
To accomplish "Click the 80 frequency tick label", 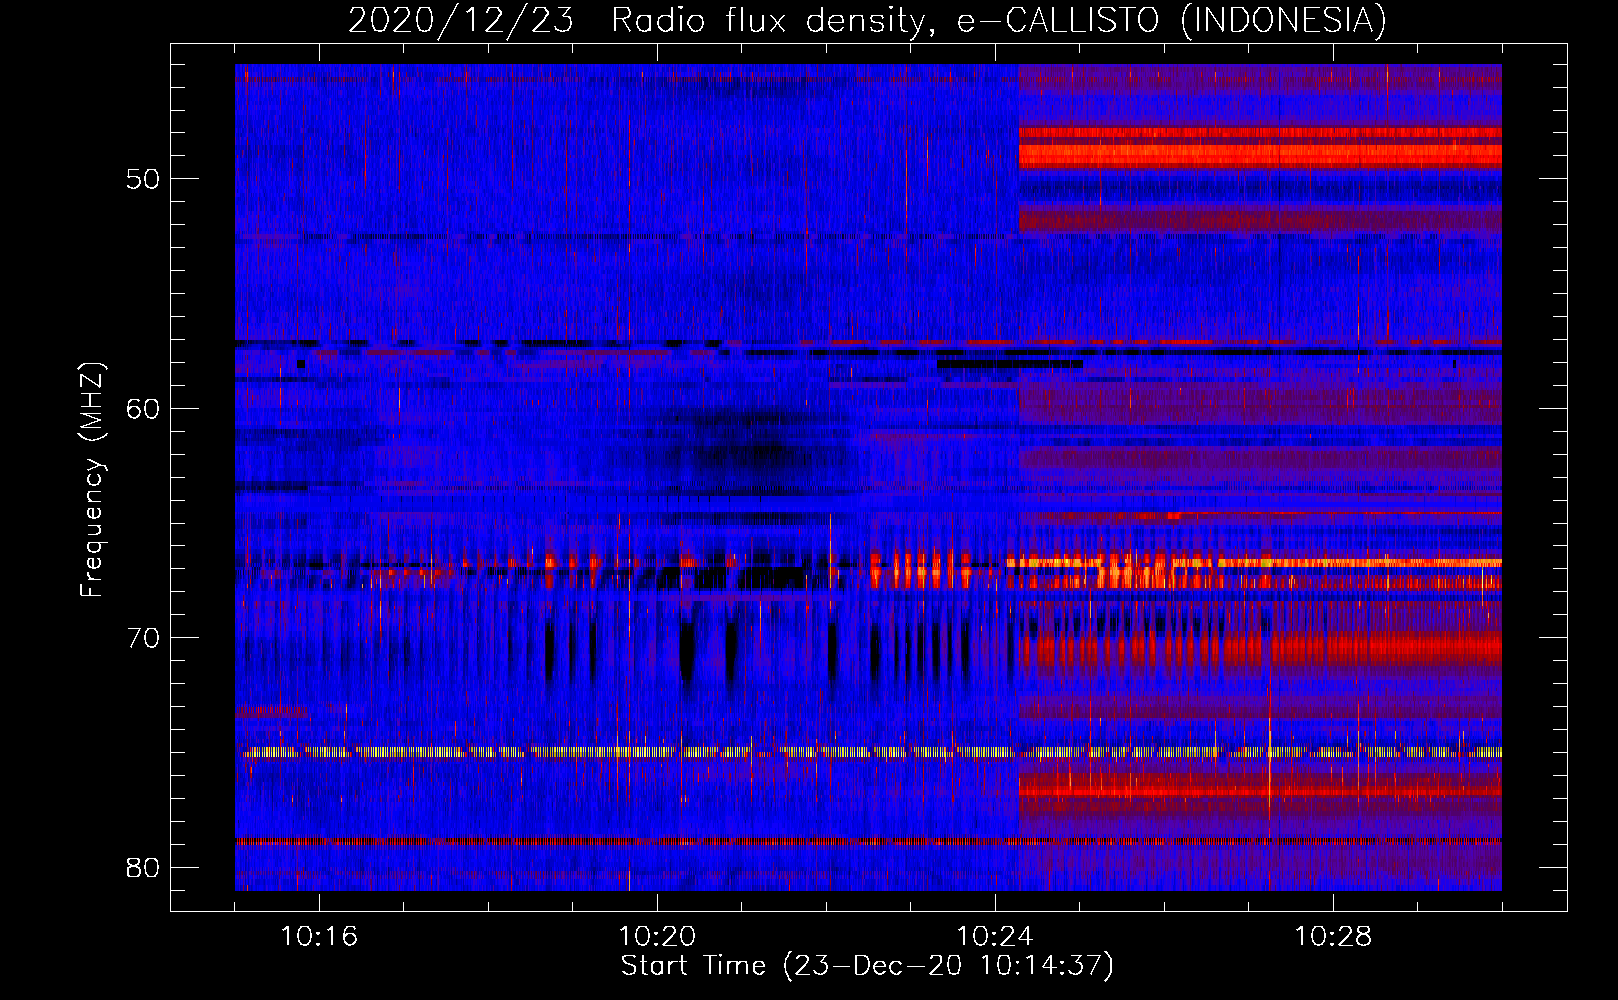I will [143, 867].
